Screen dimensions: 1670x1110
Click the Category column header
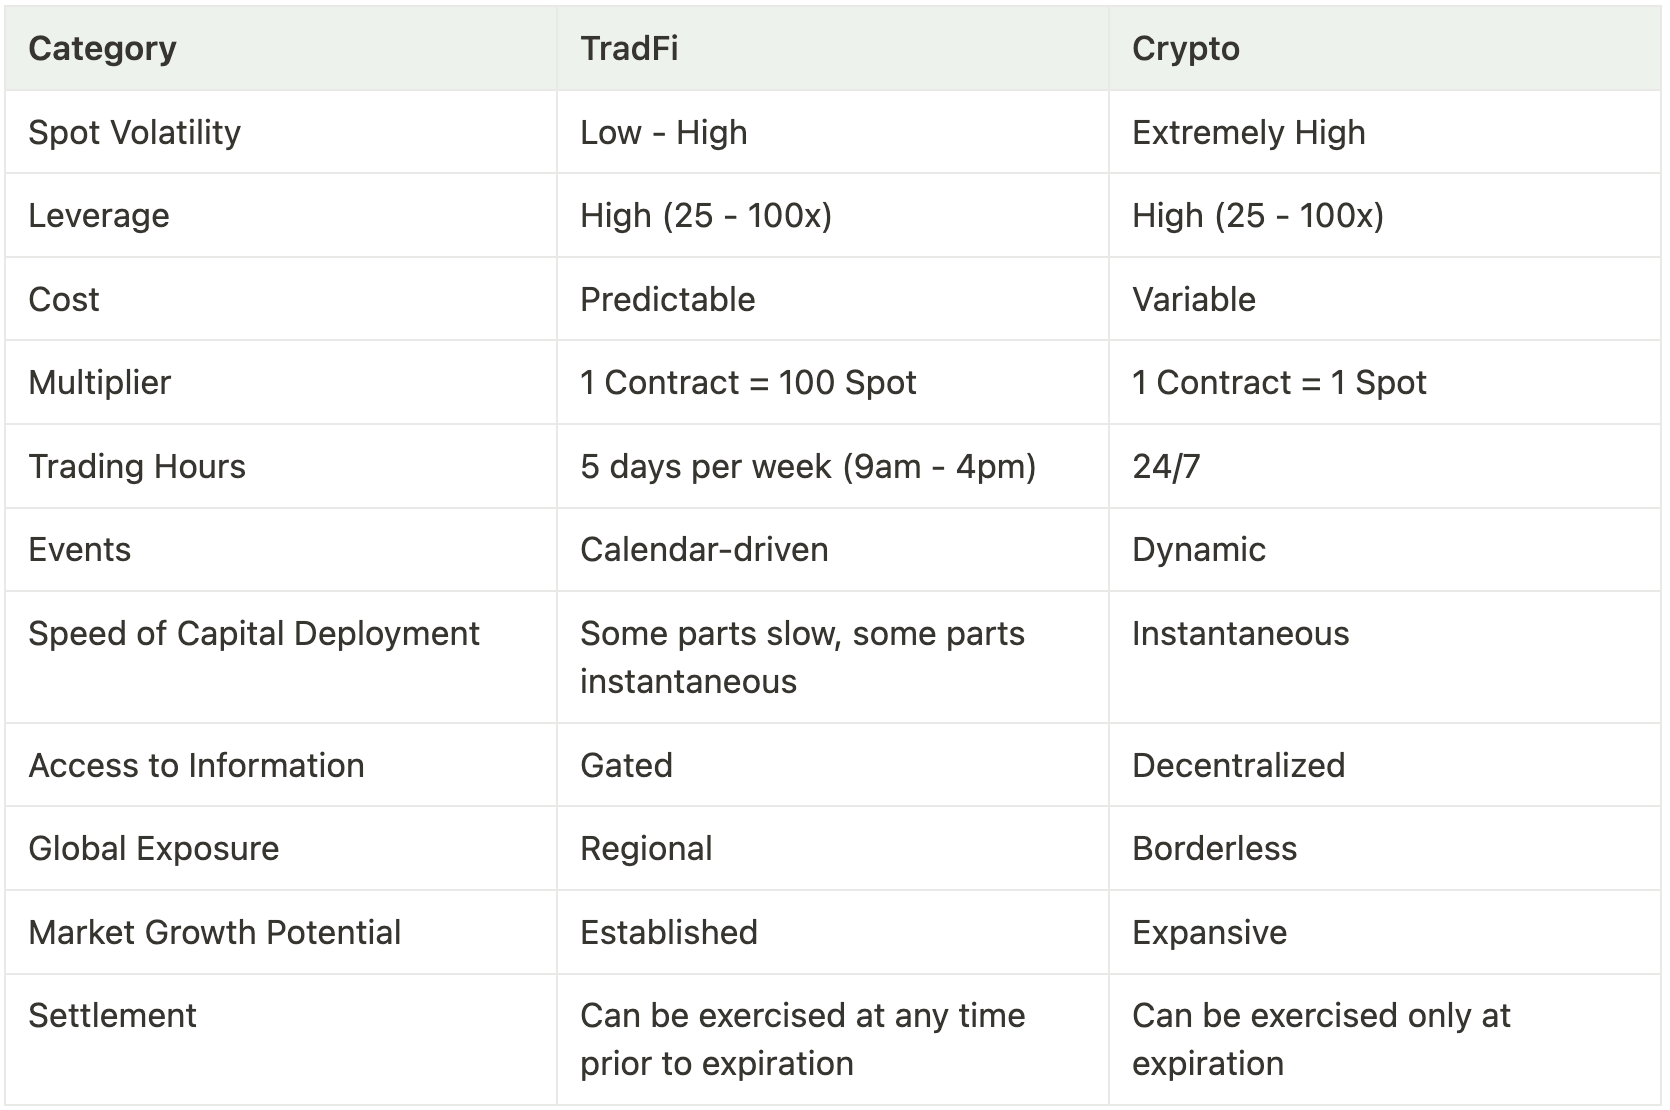tap(102, 49)
